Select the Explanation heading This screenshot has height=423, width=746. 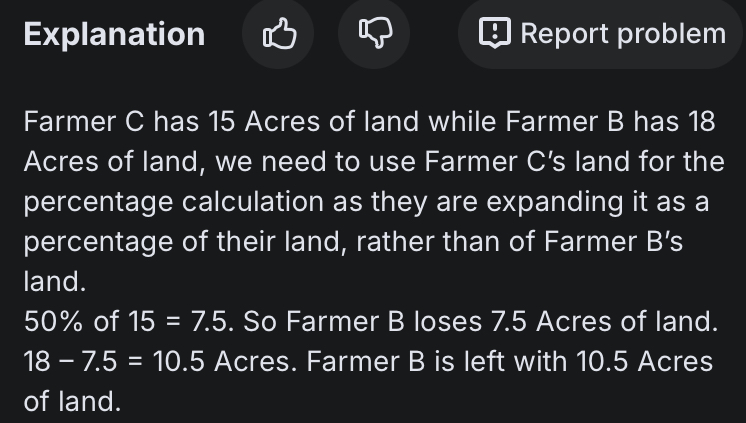pyautogui.click(x=114, y=35)
